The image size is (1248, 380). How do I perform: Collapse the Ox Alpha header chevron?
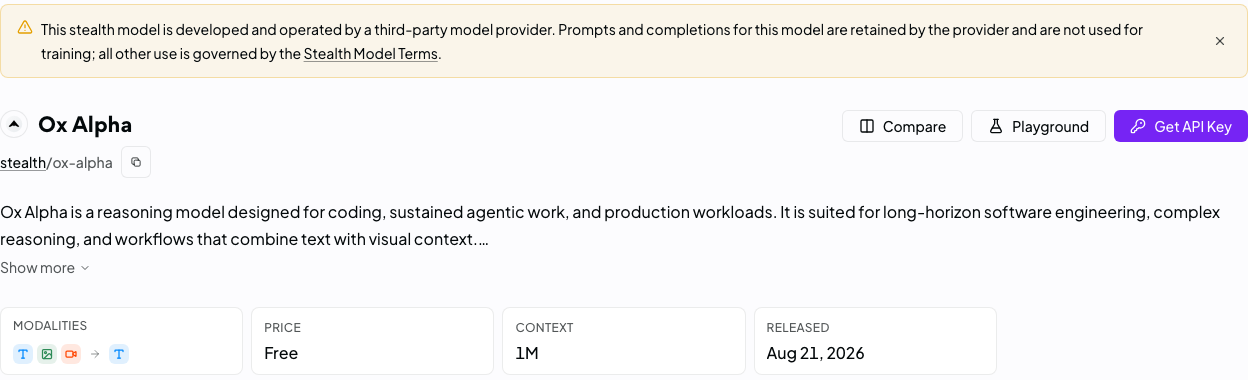(14, 125)
